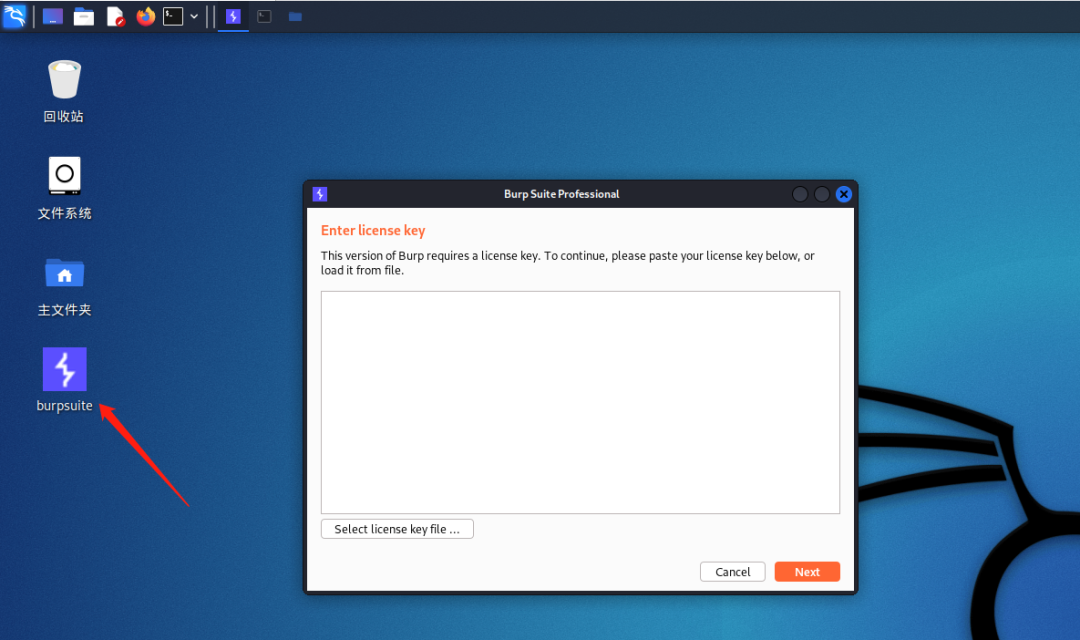Select the 回收站 trash desktop icon
1080x640 pixels.
click(x=64, y=91)
